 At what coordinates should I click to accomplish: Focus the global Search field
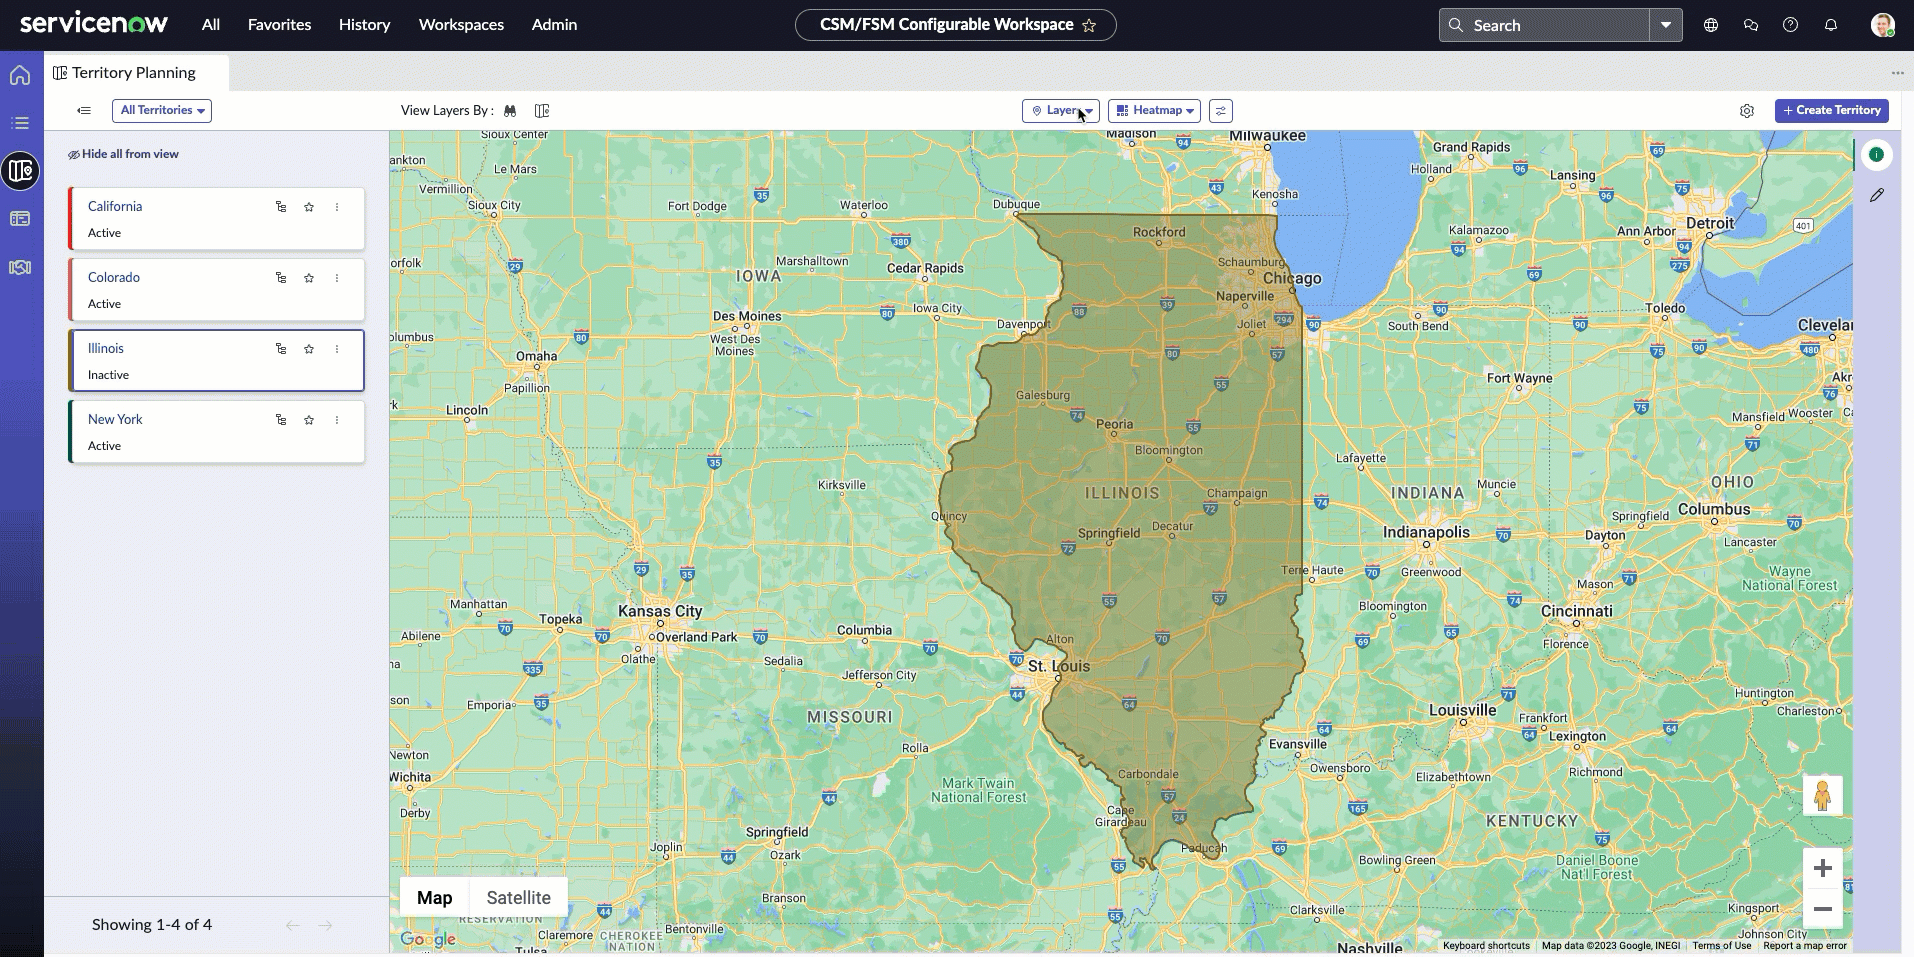coord(1545,25)
